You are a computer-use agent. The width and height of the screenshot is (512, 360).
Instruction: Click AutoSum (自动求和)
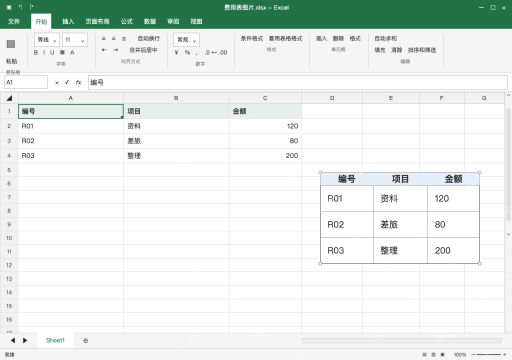pos(385,39)
